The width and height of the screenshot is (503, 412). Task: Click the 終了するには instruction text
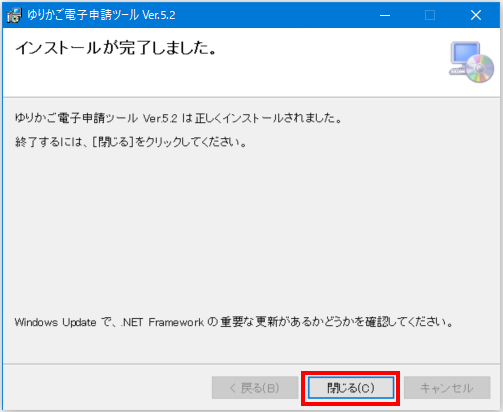[x=131, y=142]
